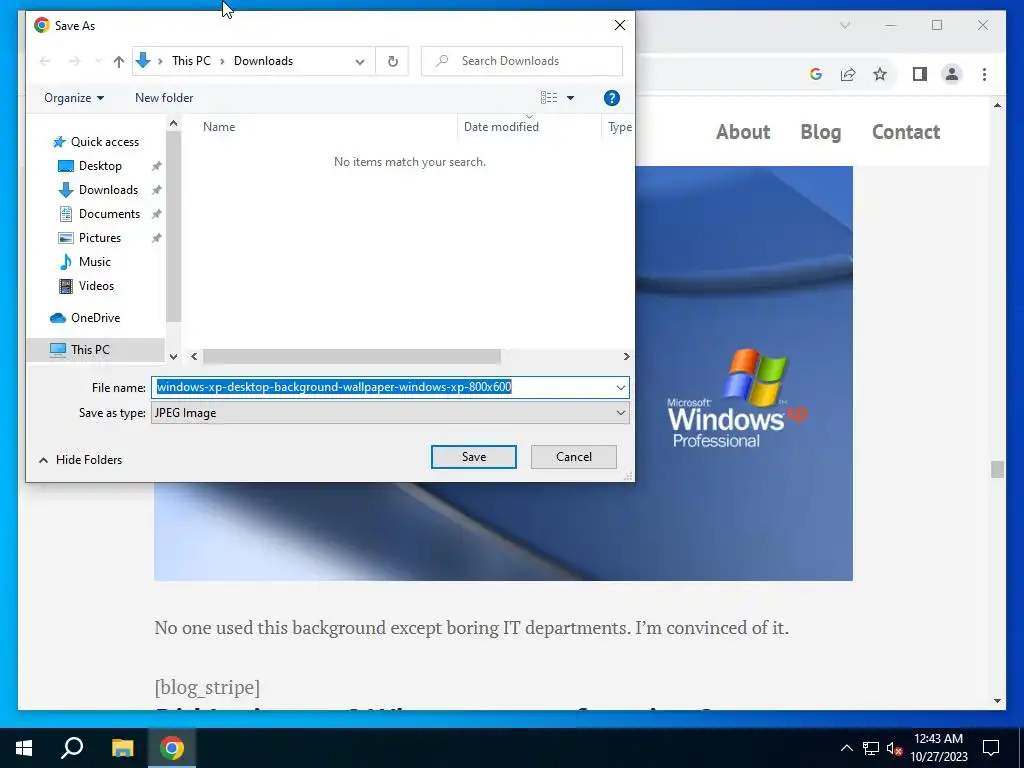Open Pictures folder in sidebar

(100, 238)
